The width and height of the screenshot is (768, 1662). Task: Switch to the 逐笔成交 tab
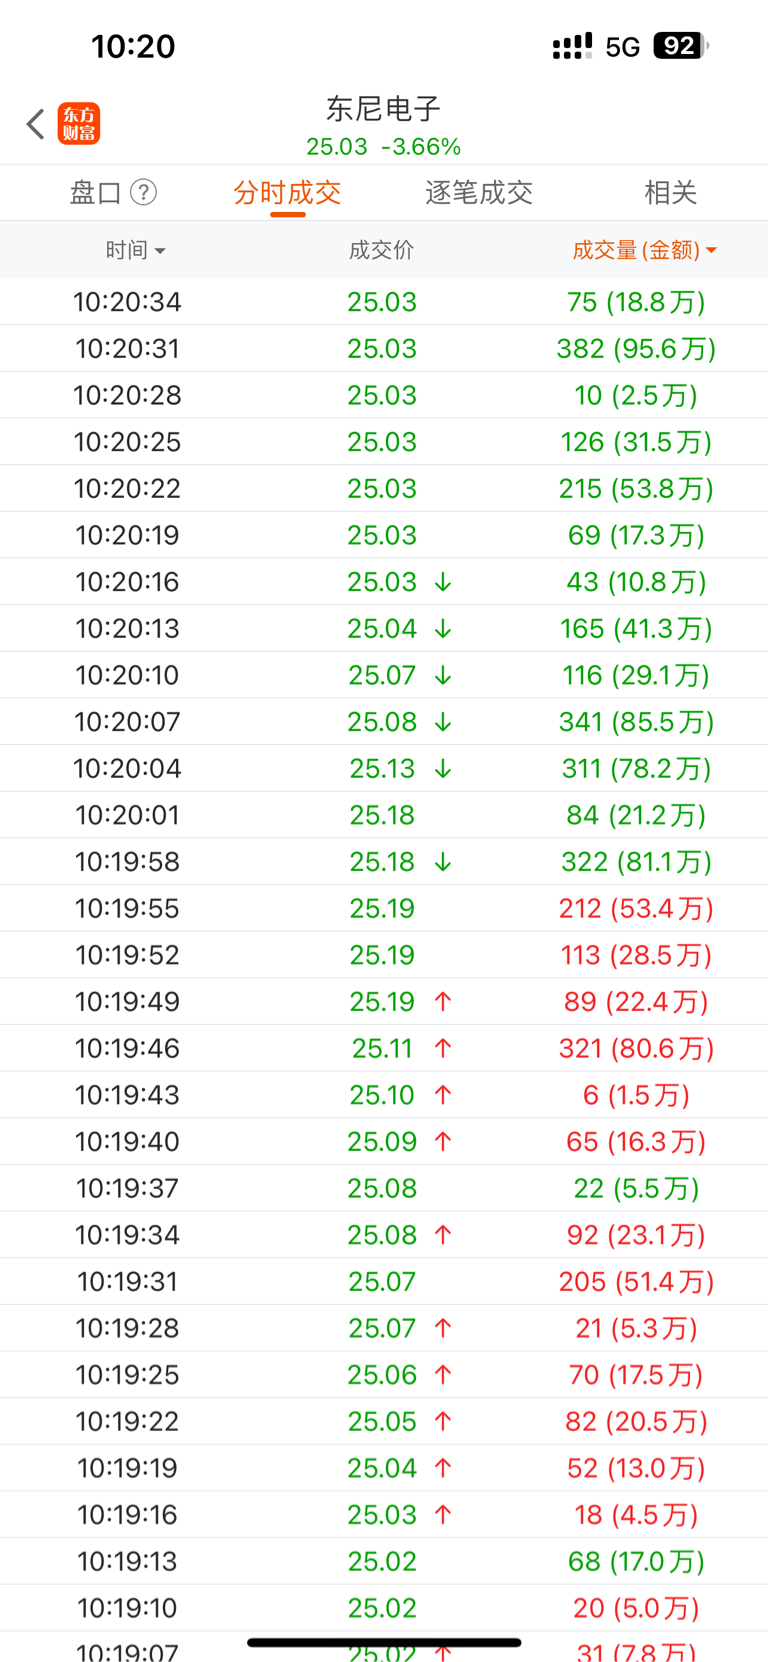pyautogui.click(x=479, y=192)
